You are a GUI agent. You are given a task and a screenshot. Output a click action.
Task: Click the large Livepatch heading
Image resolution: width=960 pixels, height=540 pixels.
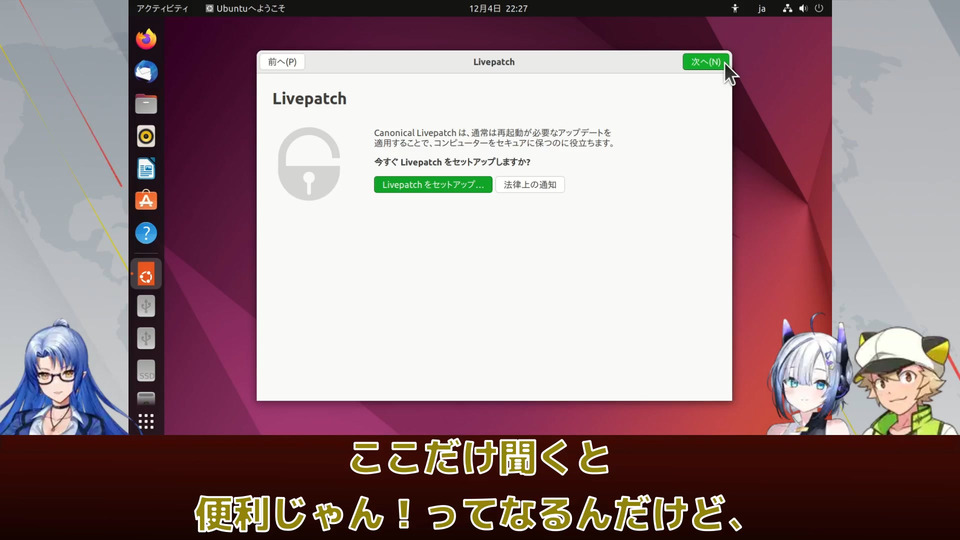[309, 99]
